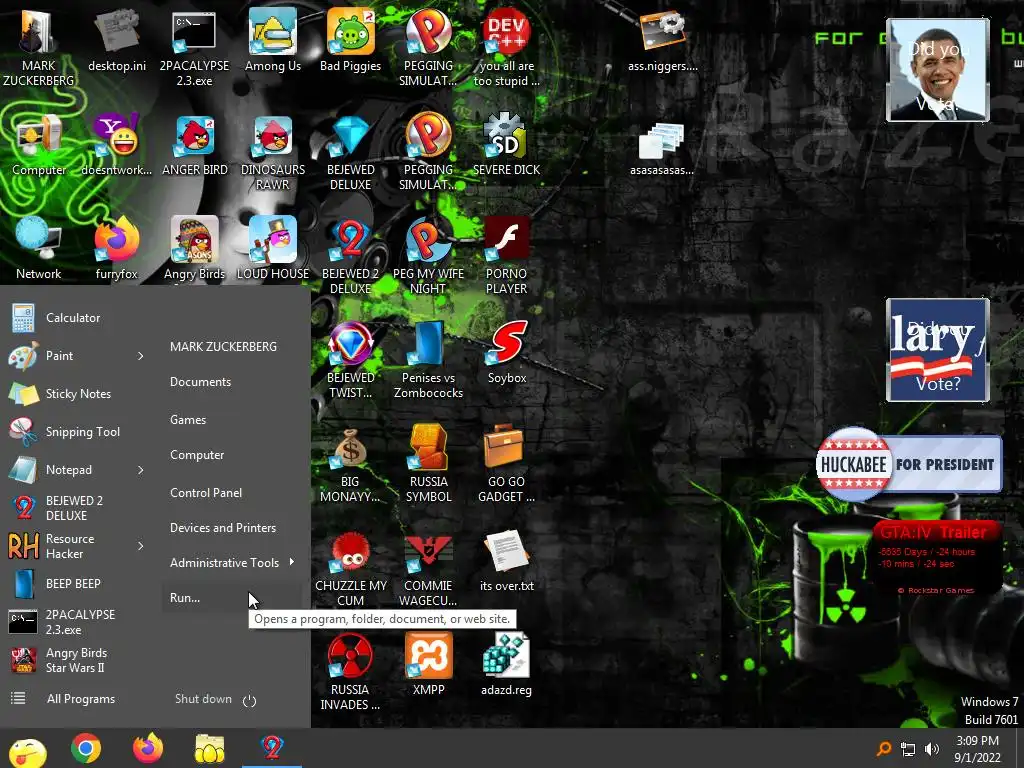Open the RUSSIA INVADES shortcut icon

click(351, 671)
